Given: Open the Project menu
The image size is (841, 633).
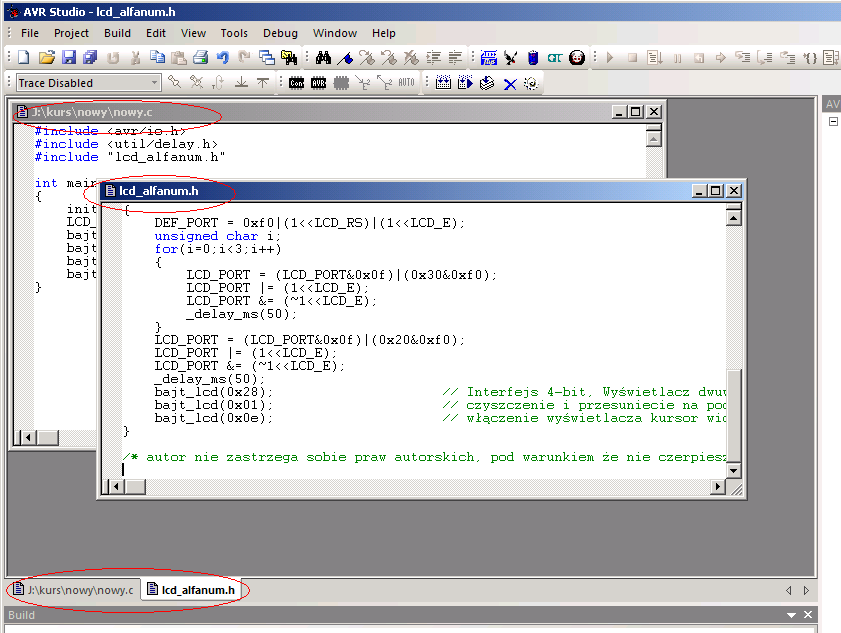Looking at the screenshot, I should click(x=71, y=33).
